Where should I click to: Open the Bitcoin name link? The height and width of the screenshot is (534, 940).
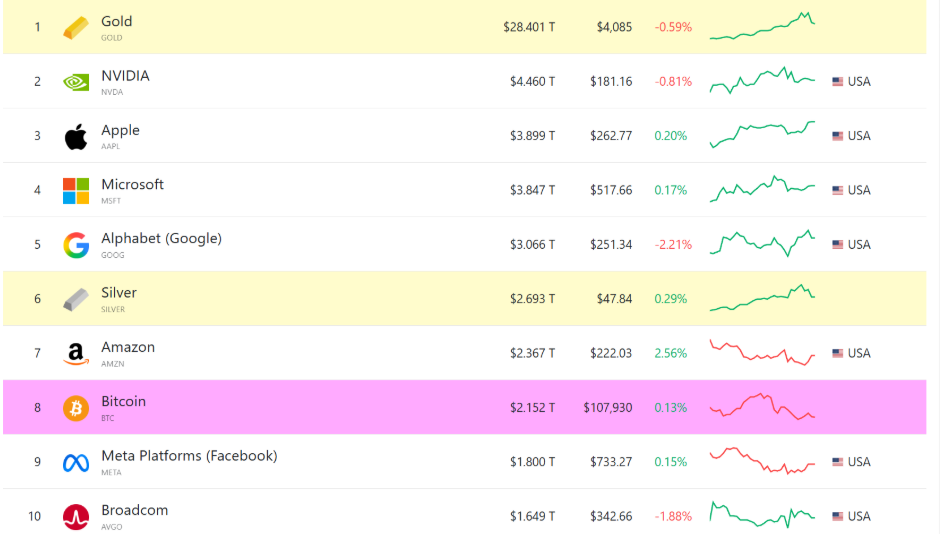123,401
